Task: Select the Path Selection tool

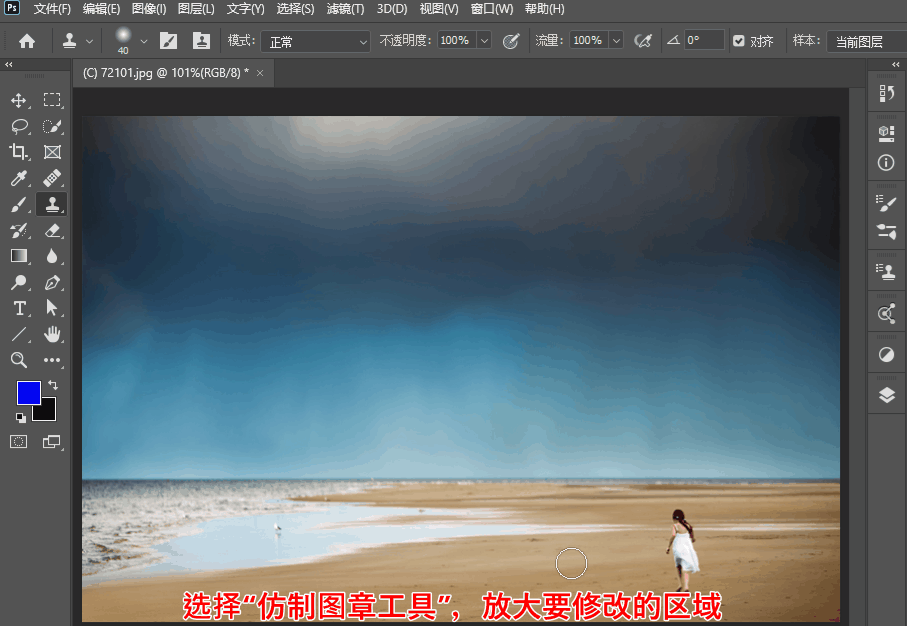Action: point(52,308)
